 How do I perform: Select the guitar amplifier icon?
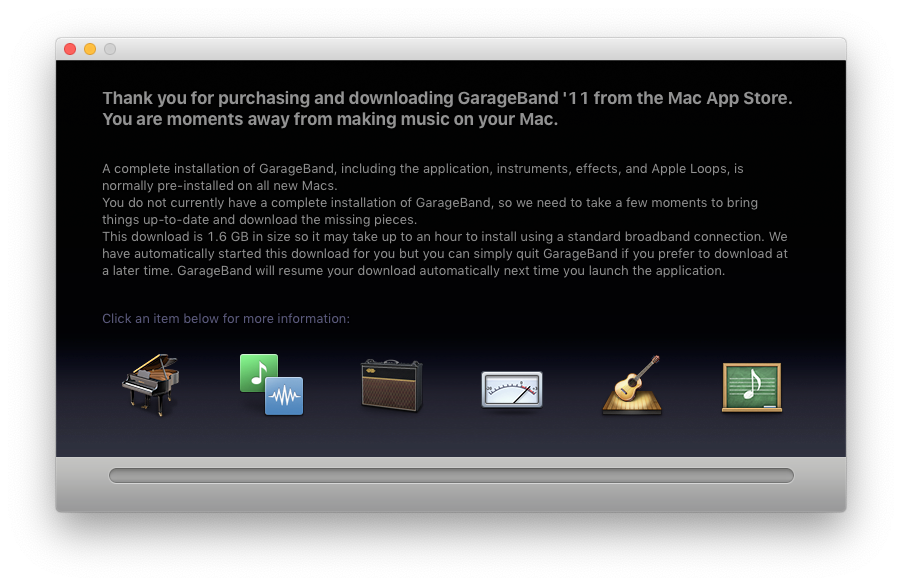[392, 385]
